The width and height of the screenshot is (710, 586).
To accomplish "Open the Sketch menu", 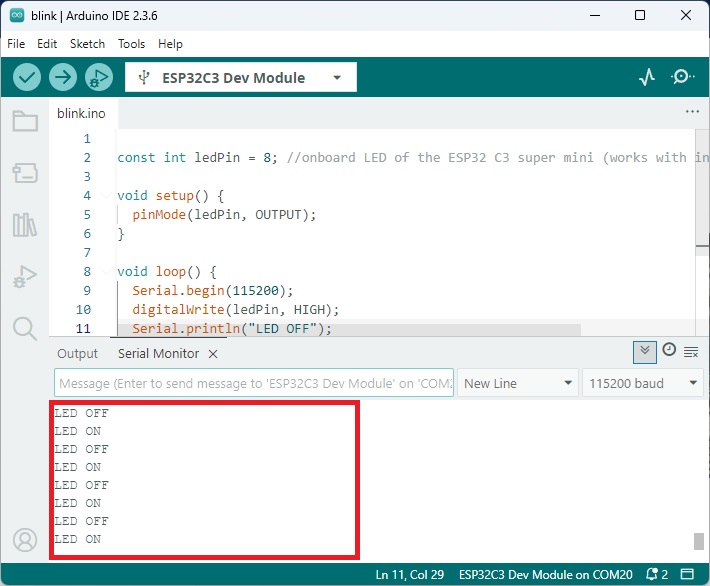I will tap(87, 44).
